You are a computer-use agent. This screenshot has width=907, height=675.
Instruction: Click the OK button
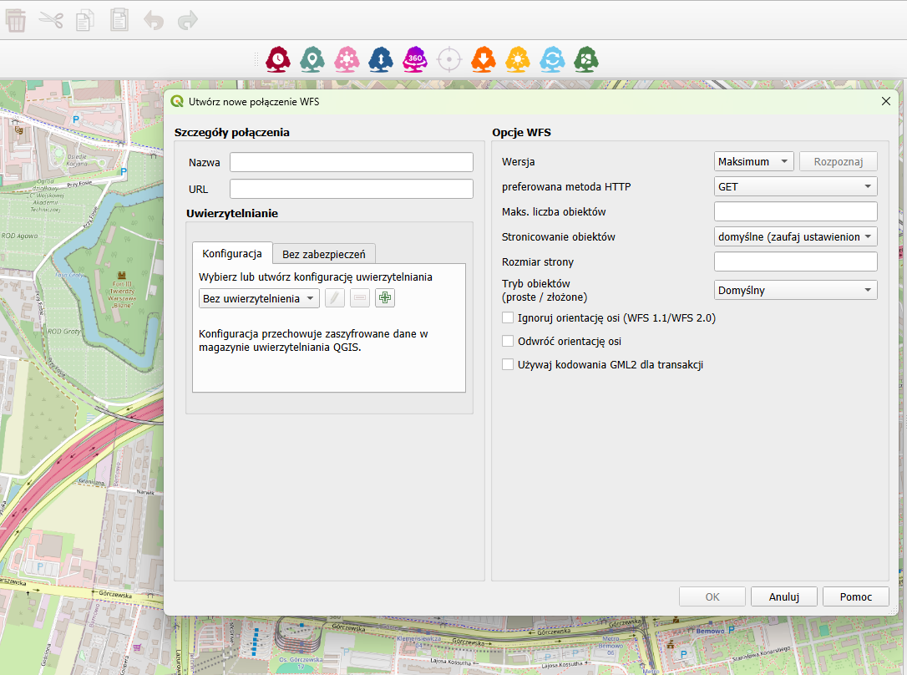[x=712, y=596]
